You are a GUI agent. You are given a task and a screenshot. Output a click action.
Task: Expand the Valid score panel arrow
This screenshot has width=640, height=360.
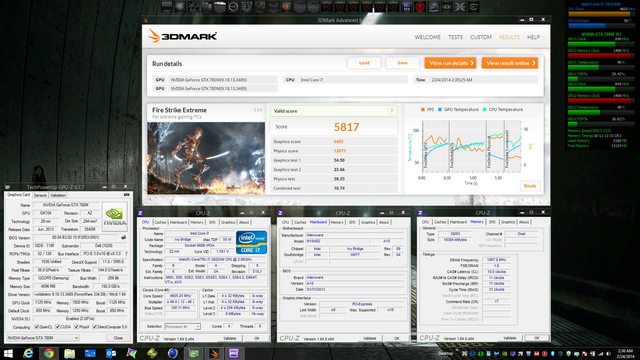(x=392, y=111)
